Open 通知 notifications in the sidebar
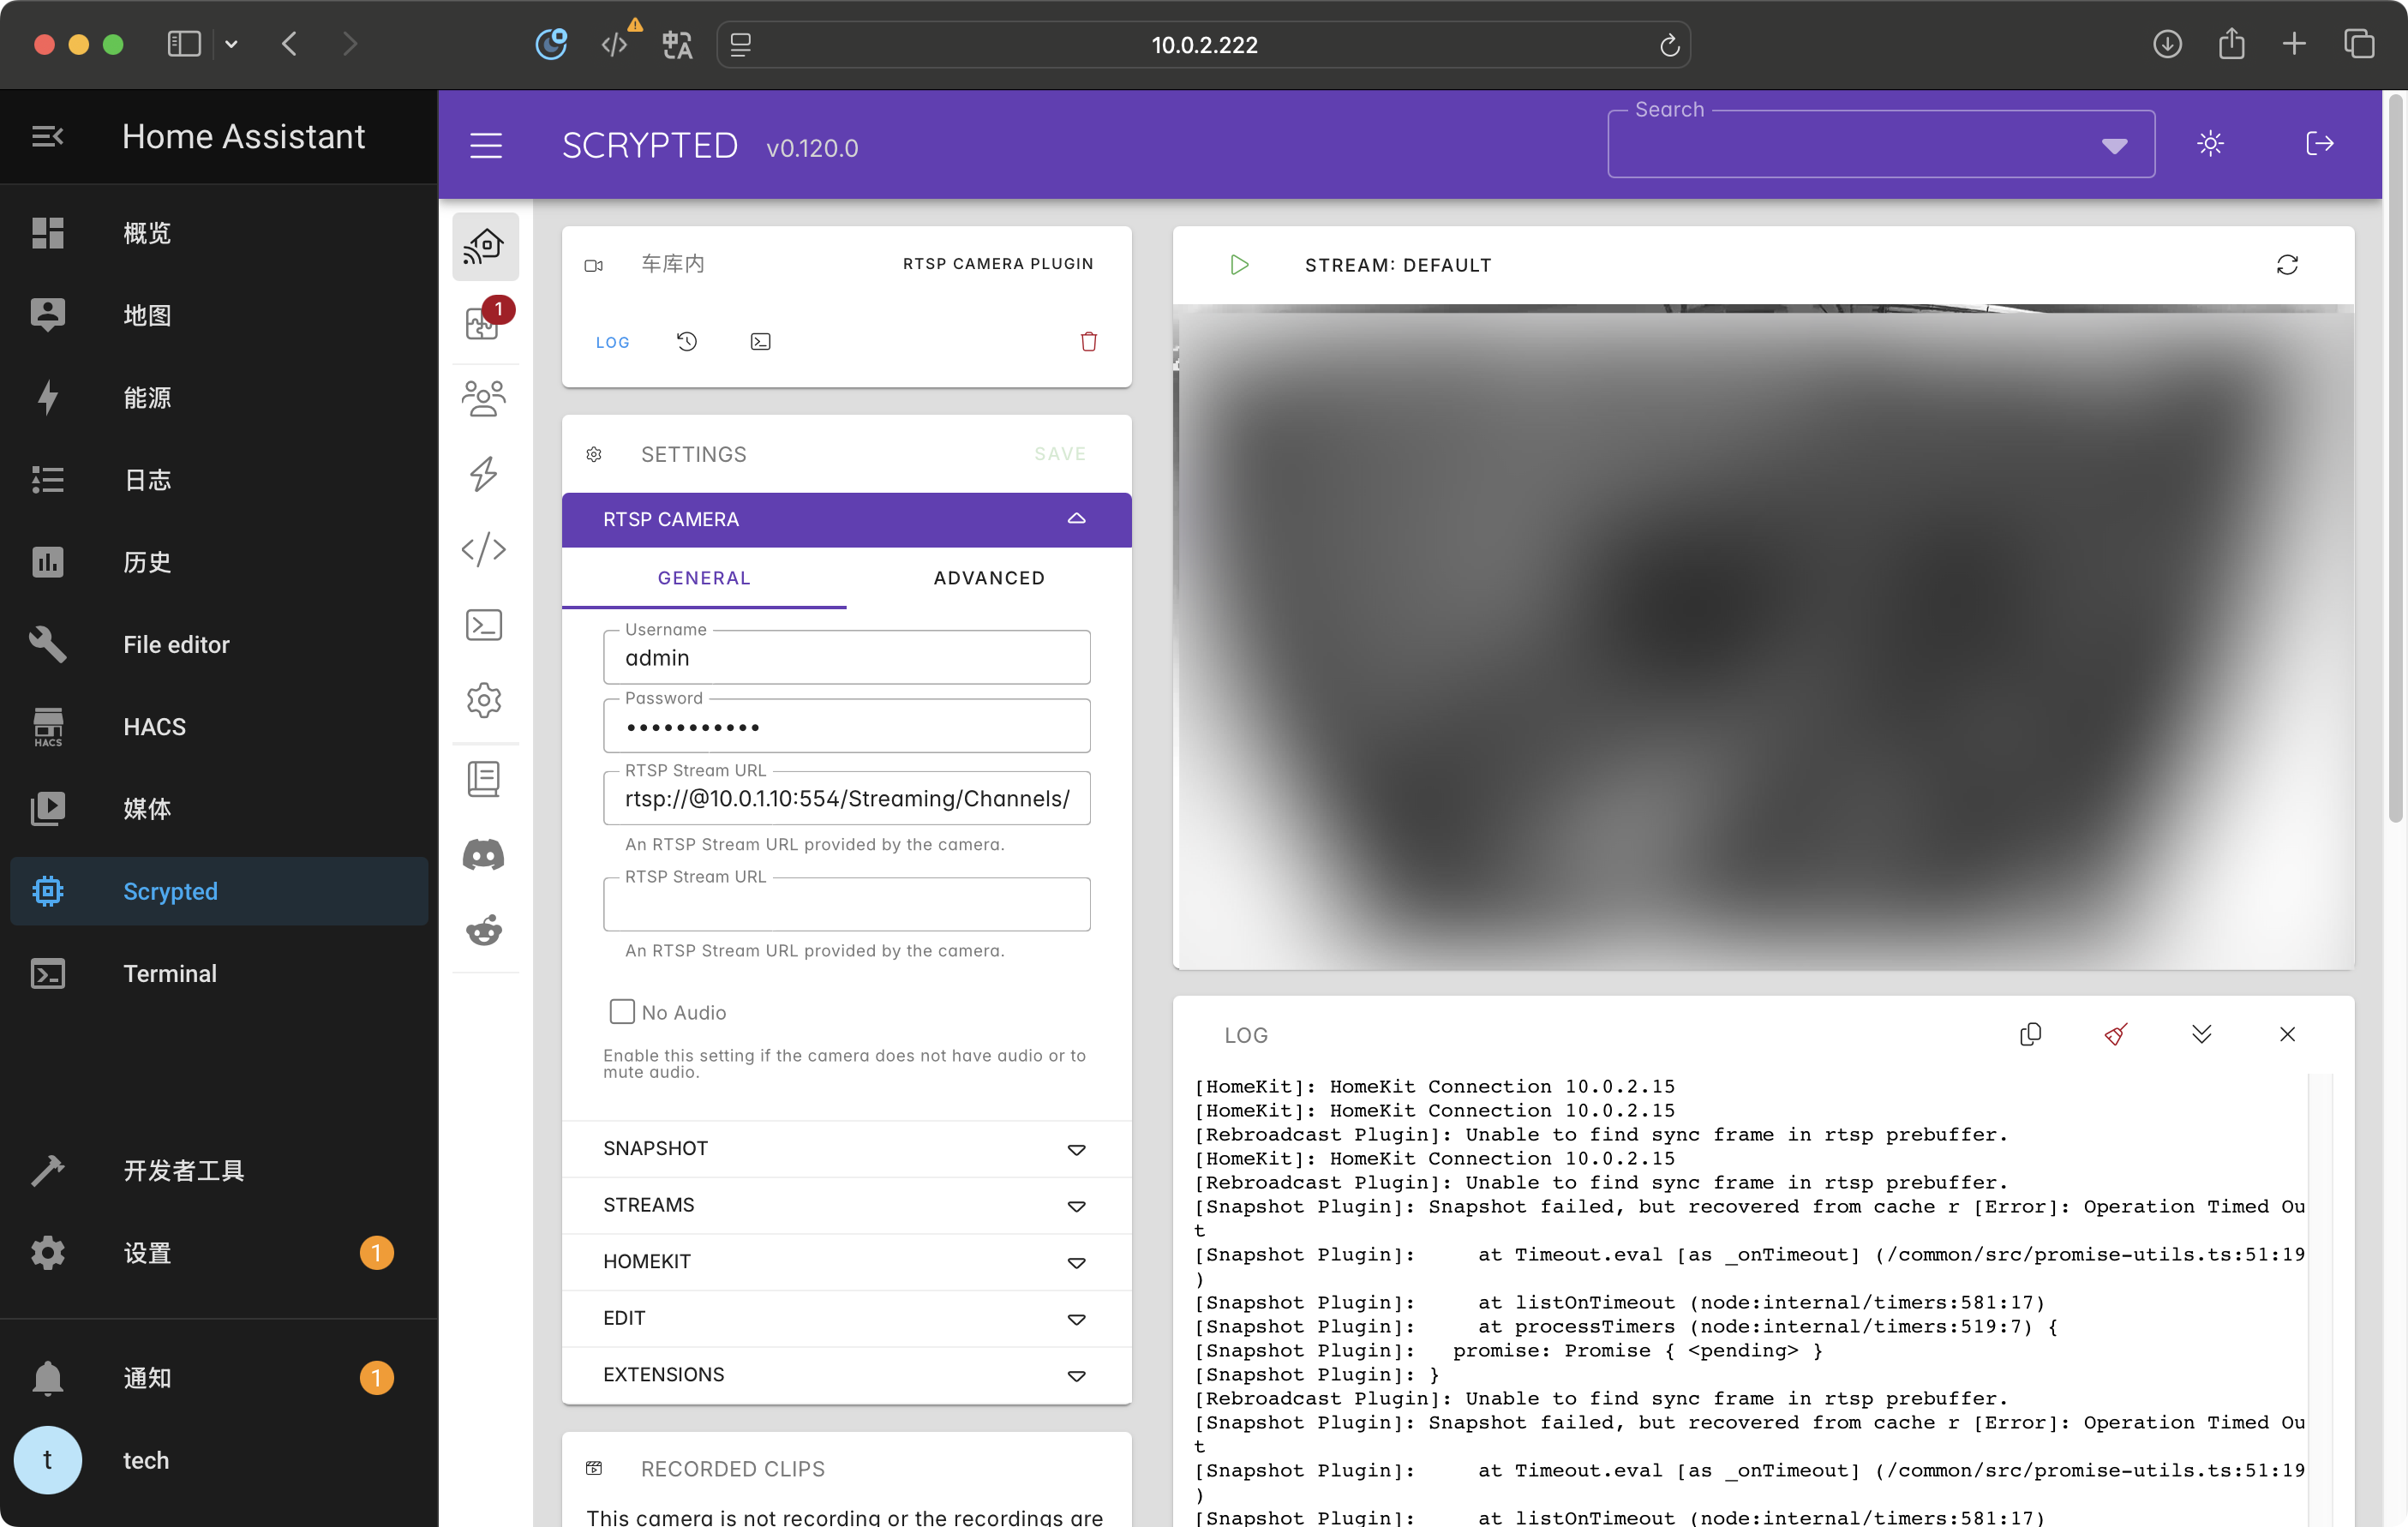The height and width of the screenshot is (1527, 2408). coord(219,1378)
